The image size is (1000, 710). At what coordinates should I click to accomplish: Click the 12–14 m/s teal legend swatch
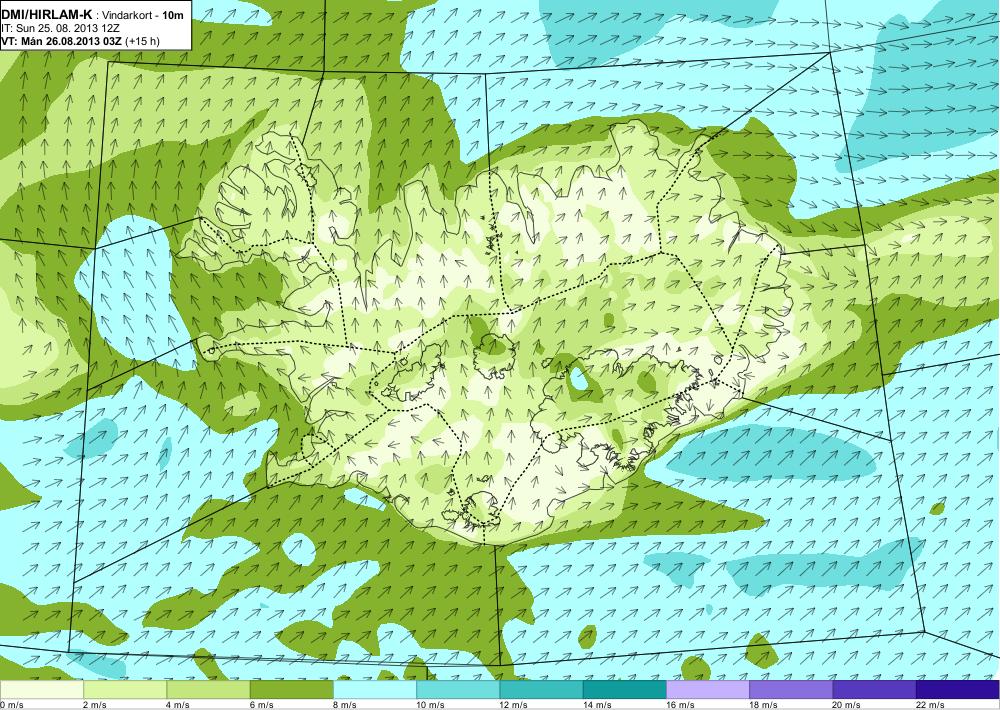click(x=541, y=690)
